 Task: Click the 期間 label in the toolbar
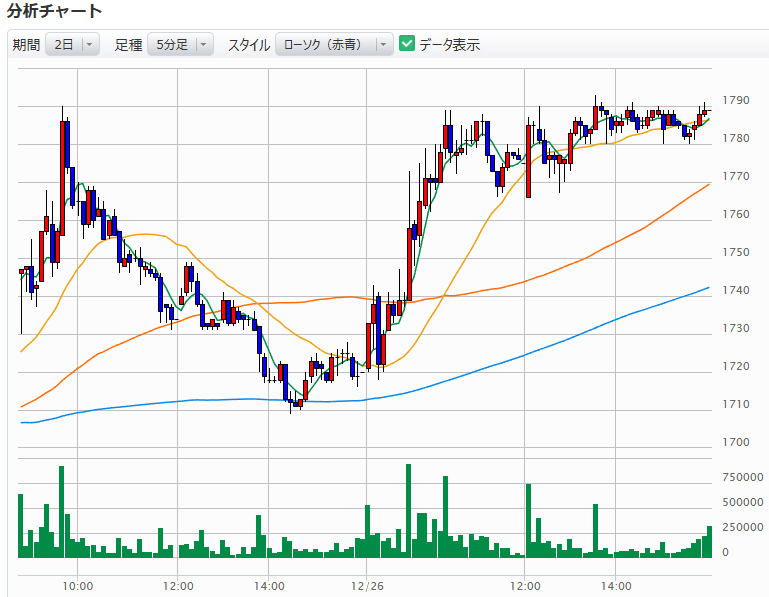click(26, 45)
